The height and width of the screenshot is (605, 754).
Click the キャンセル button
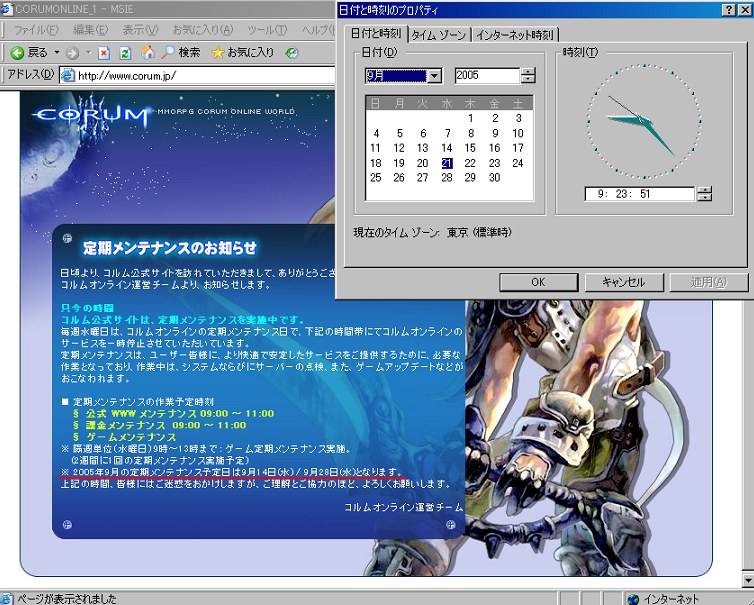click(x=624, y=282)
